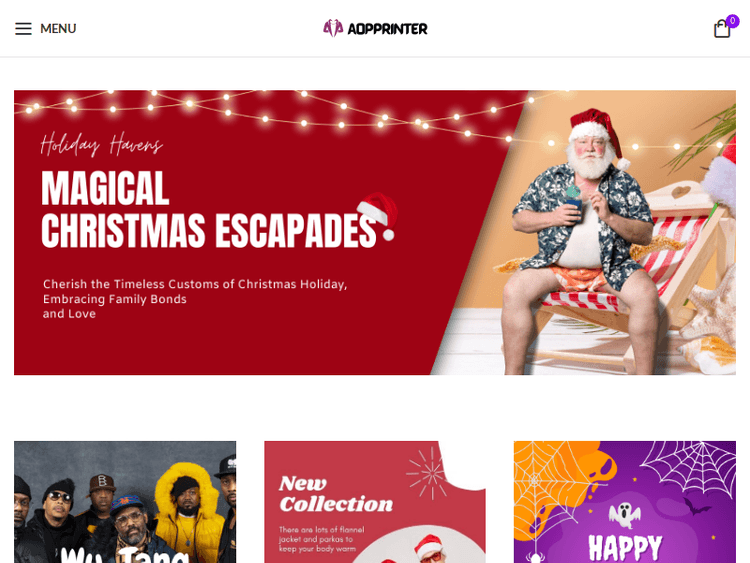
Task: Open the hamburger menu icon
Action: click(23, 29)
